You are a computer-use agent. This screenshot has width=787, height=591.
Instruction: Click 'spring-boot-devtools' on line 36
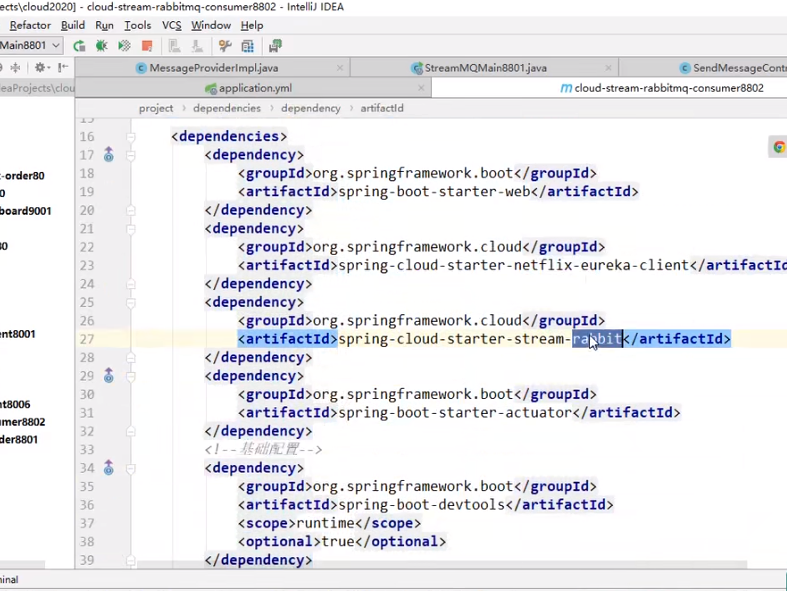click(422, 505)
